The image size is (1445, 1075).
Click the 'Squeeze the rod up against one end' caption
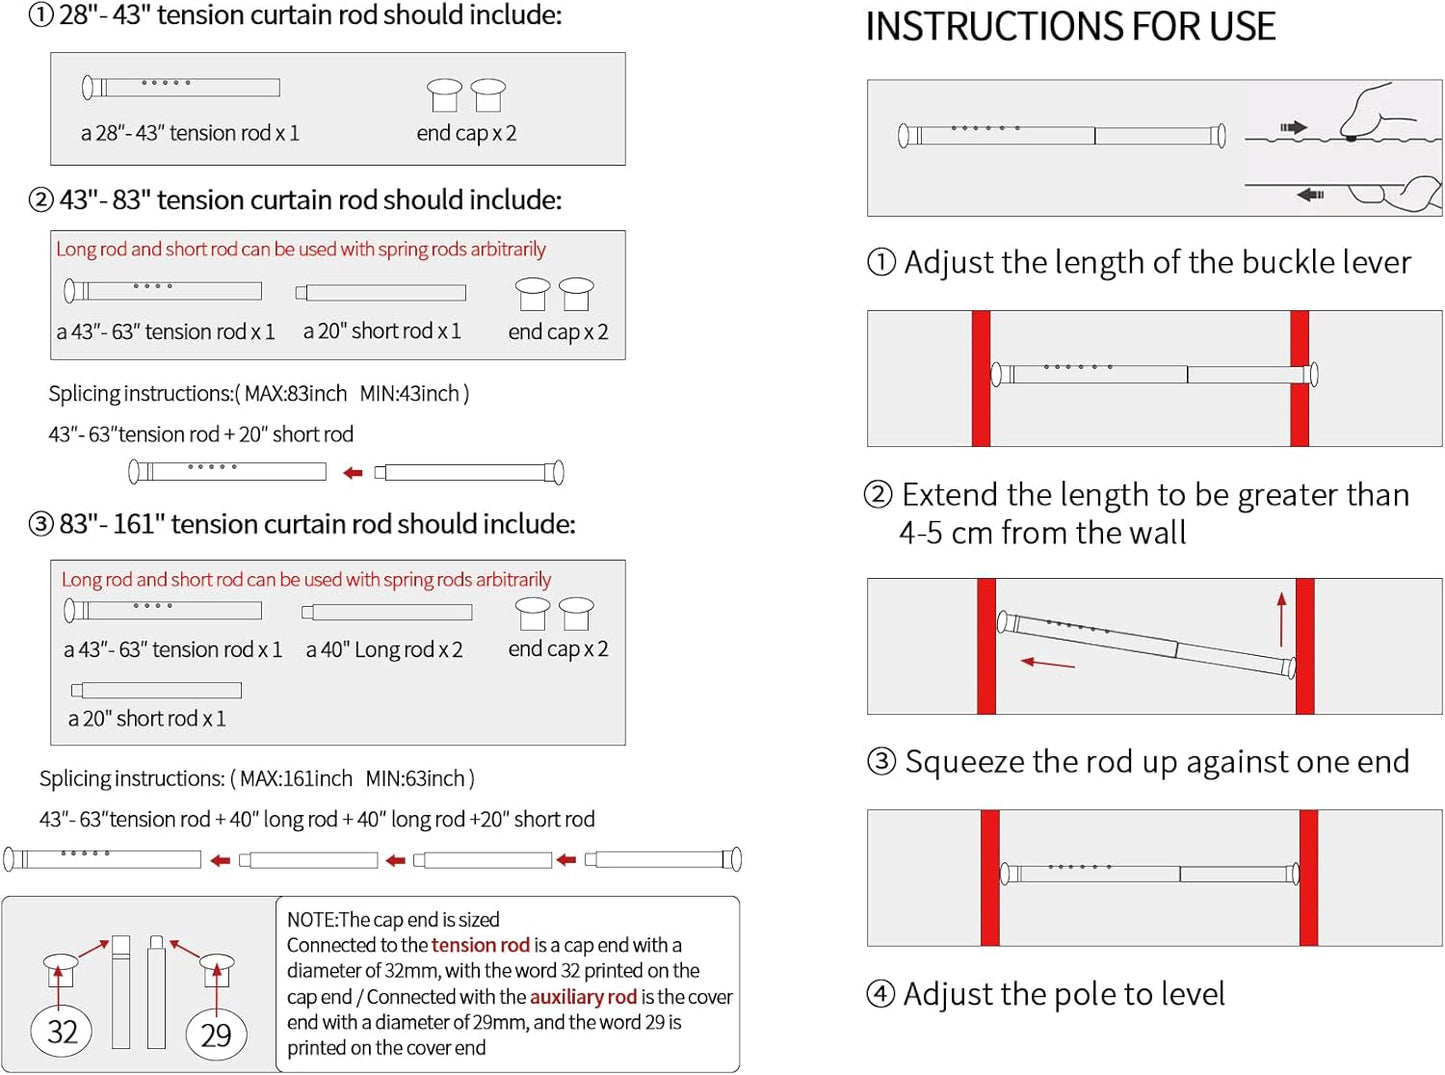[x=1157, y=762]
